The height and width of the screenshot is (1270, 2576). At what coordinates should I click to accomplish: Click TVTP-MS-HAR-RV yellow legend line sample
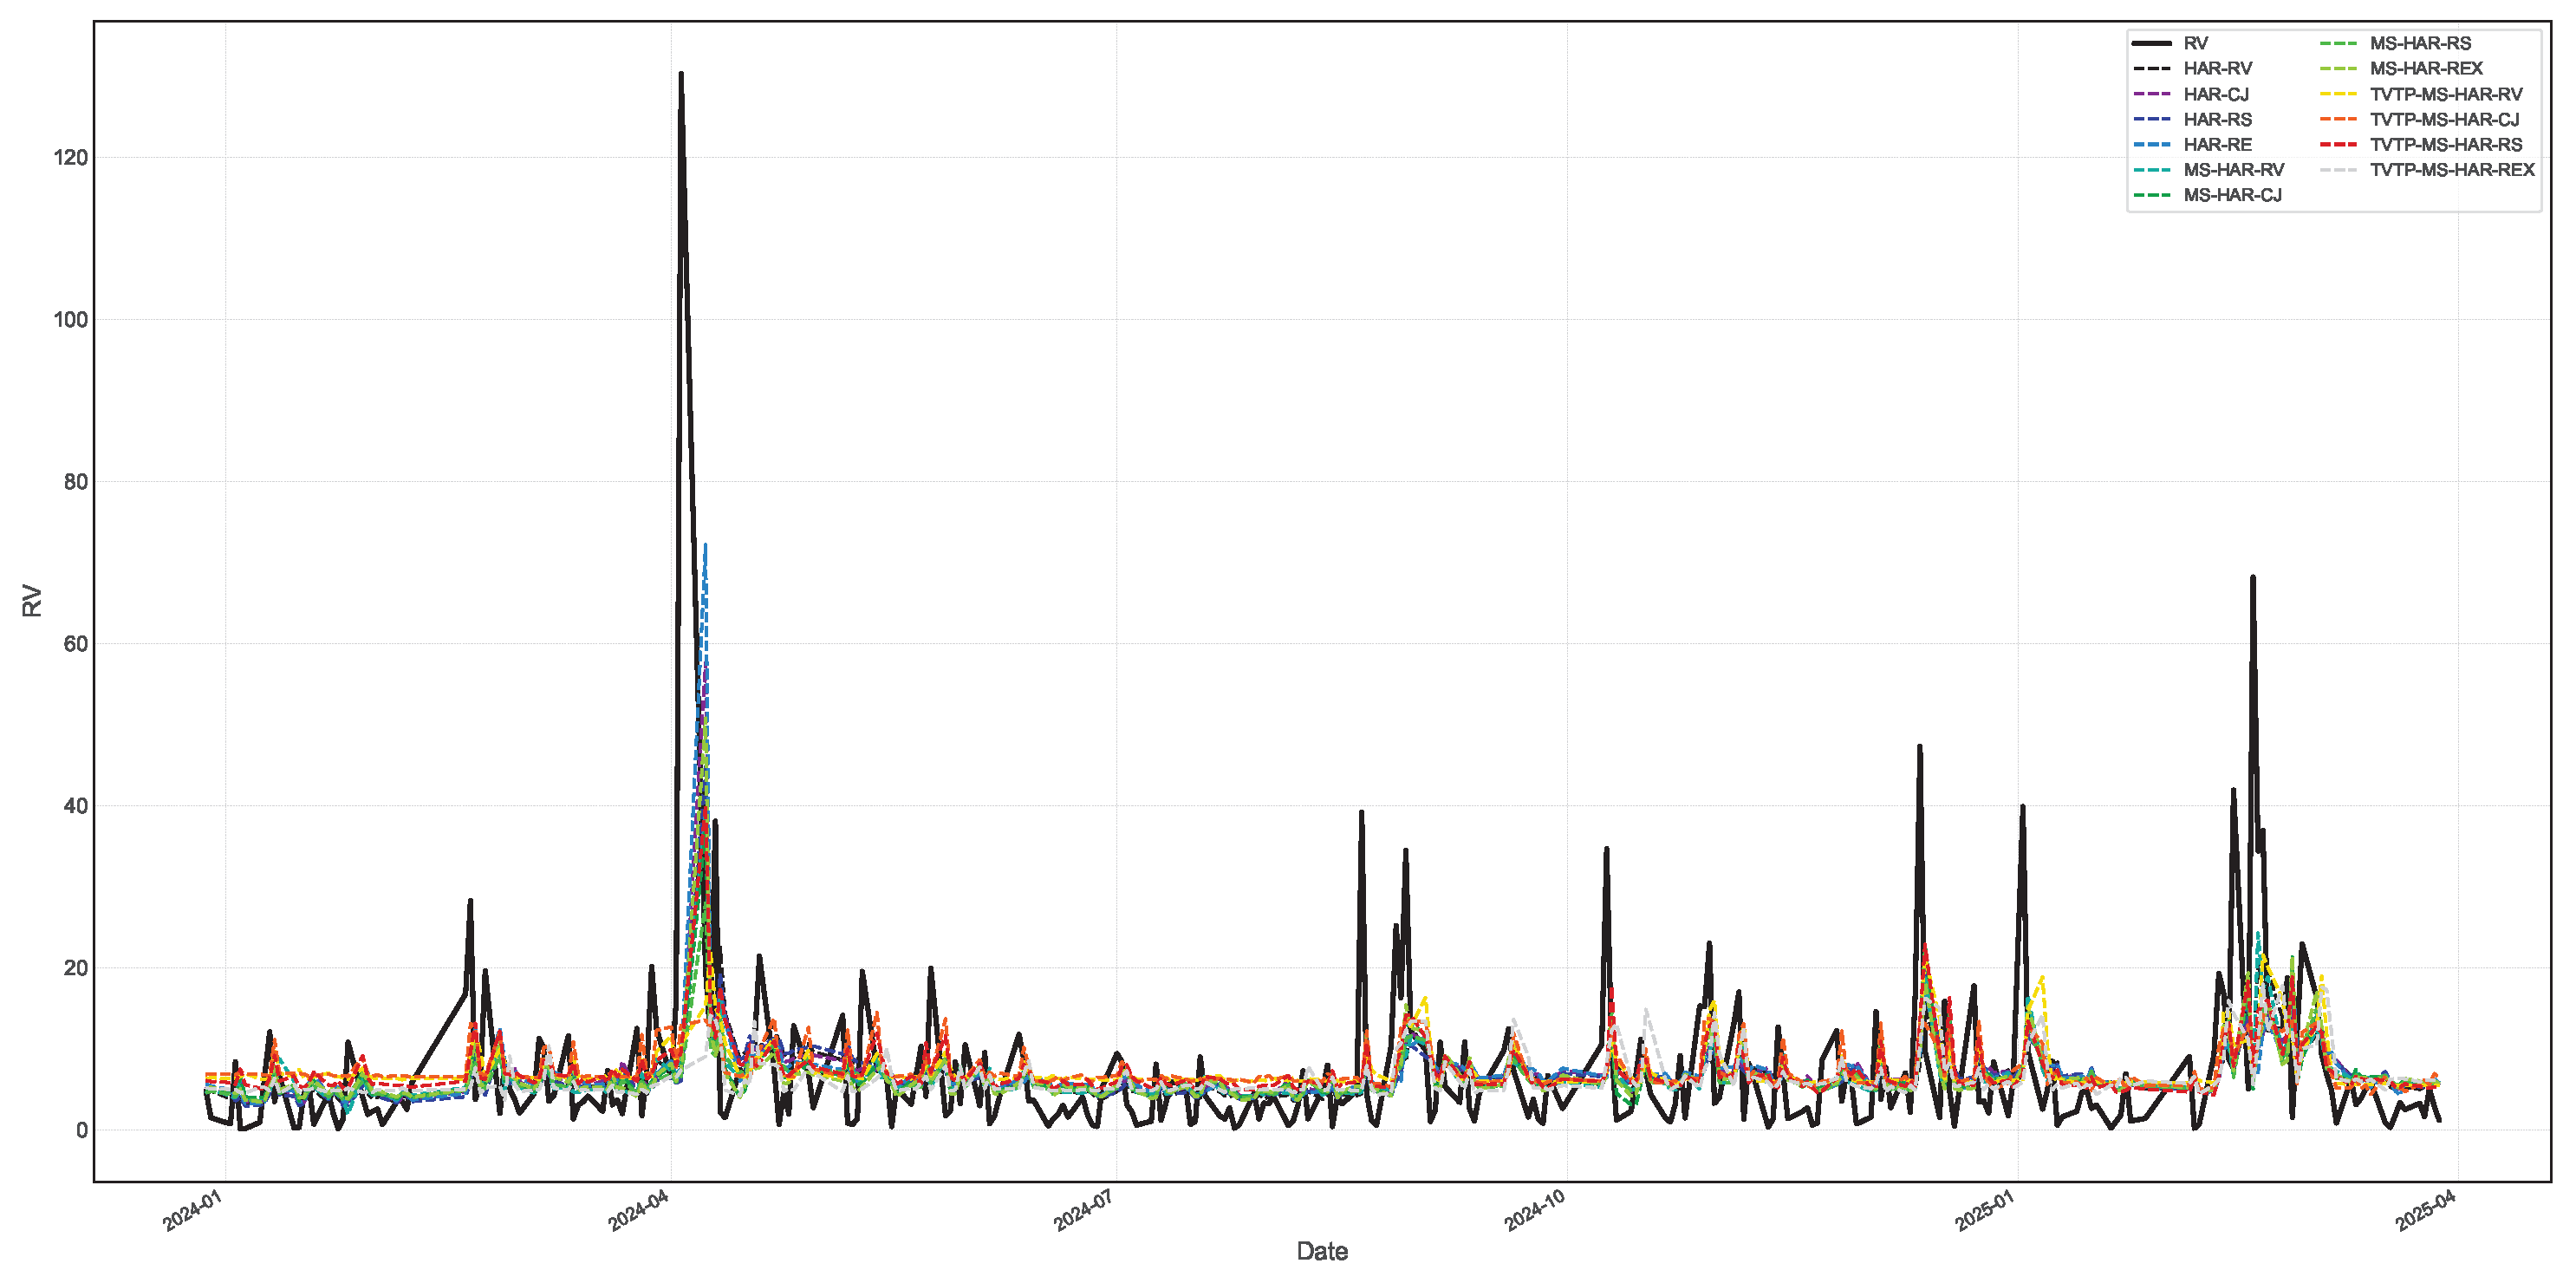pyautogui.click(x=2340, y=94)
